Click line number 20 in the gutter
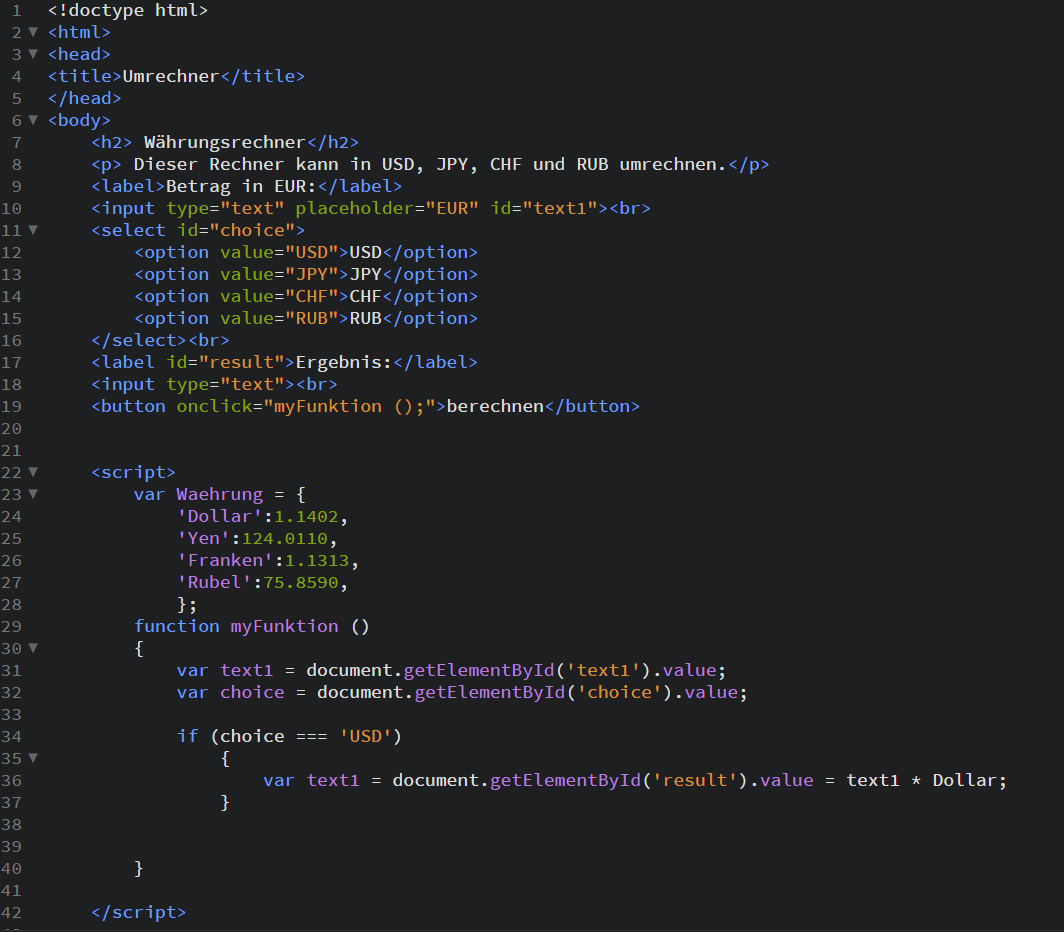 12,428
